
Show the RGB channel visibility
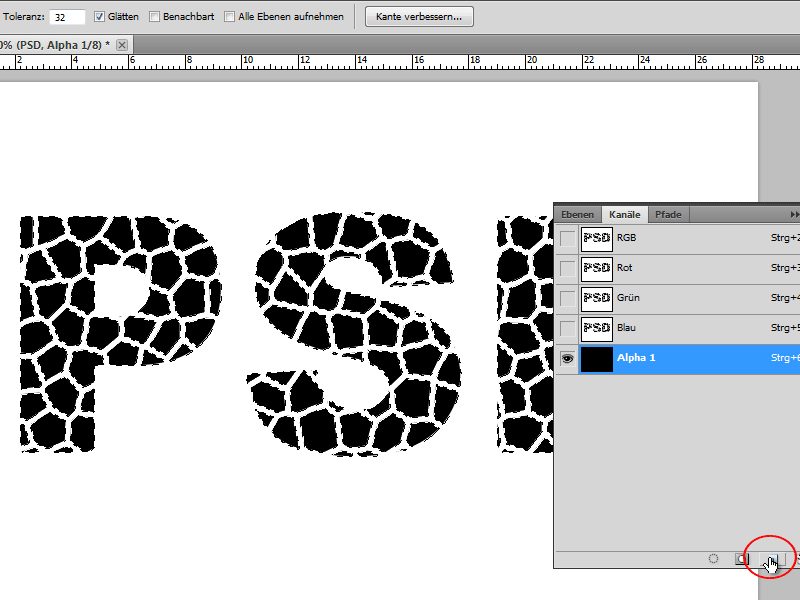[567, 238]
